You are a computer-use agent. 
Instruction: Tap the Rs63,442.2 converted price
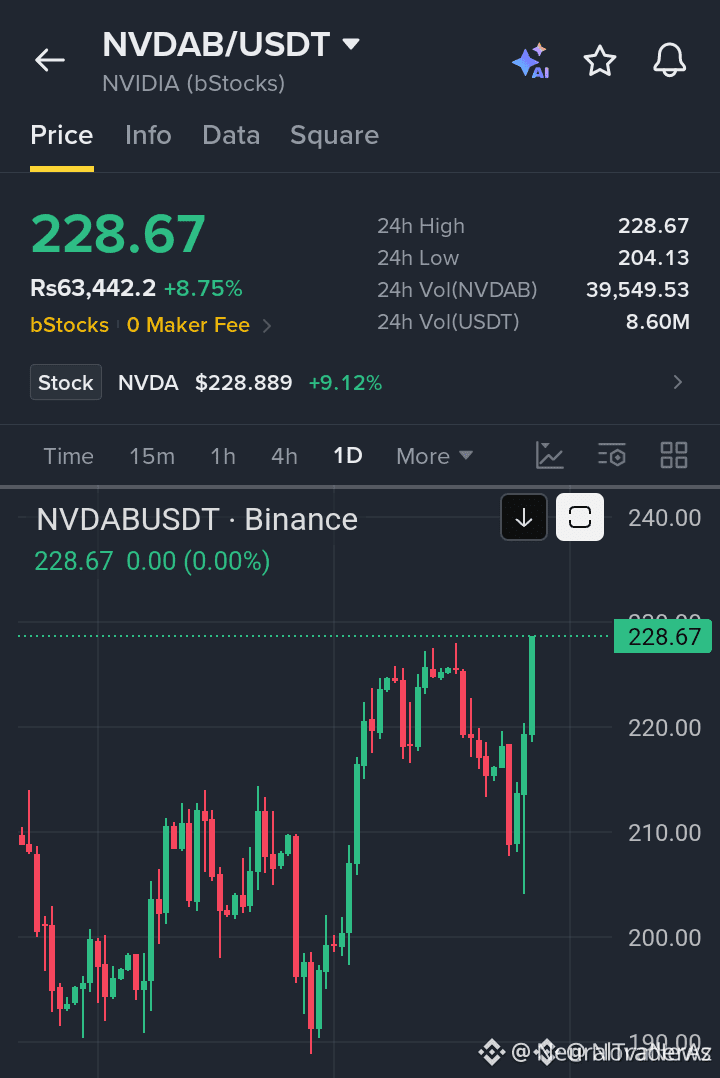coord(93,288)
